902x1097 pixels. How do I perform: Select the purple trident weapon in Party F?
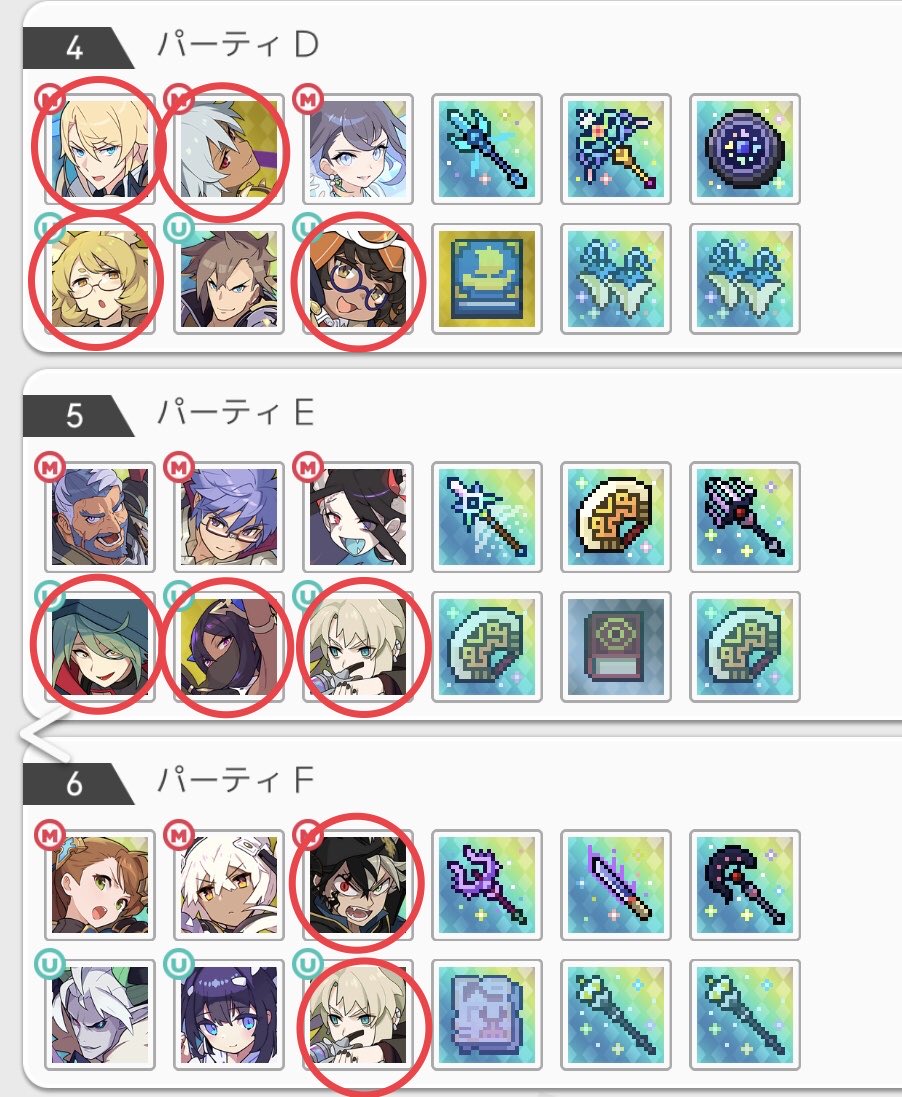click(487, 885)
